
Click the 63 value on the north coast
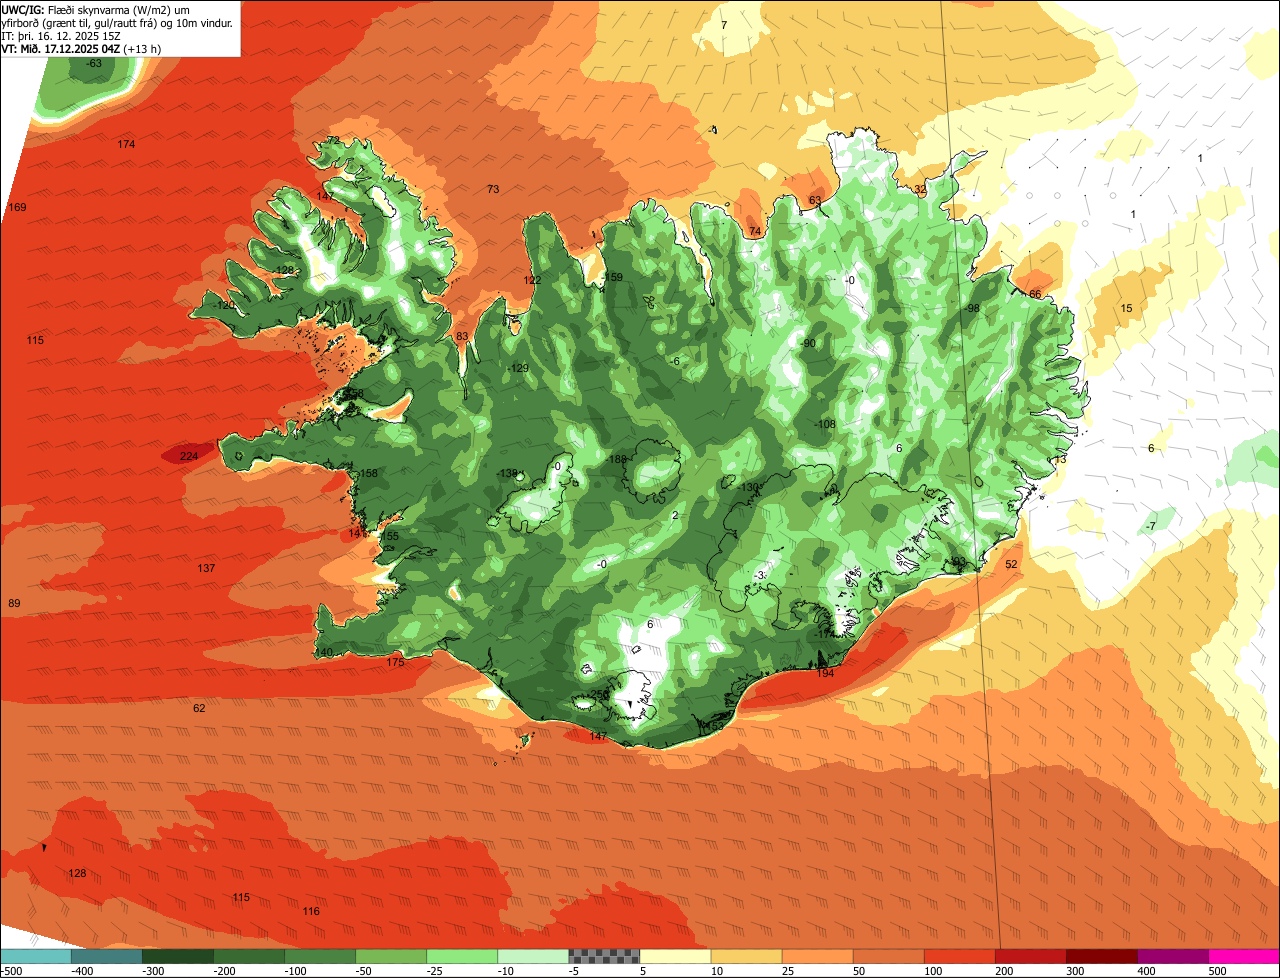815,200
